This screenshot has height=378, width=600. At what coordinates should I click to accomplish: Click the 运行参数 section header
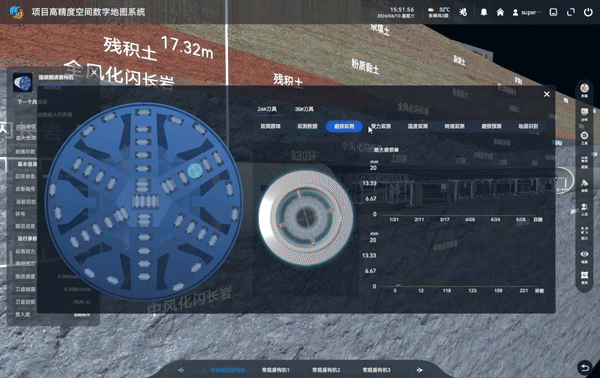point(27,238)
